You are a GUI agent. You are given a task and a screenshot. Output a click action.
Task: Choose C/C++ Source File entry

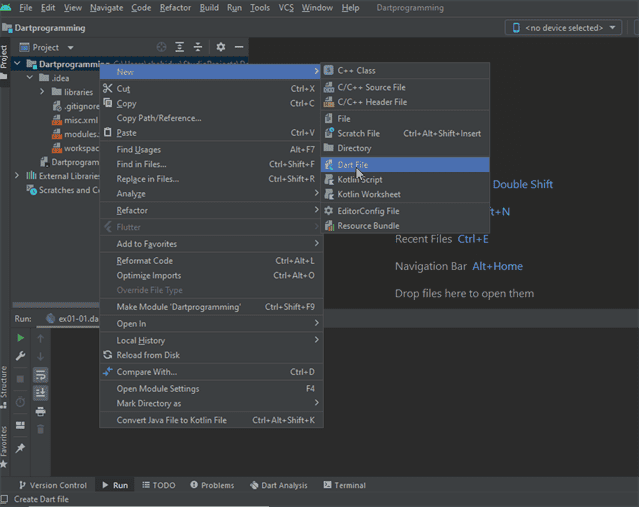(x=405, y=87)
